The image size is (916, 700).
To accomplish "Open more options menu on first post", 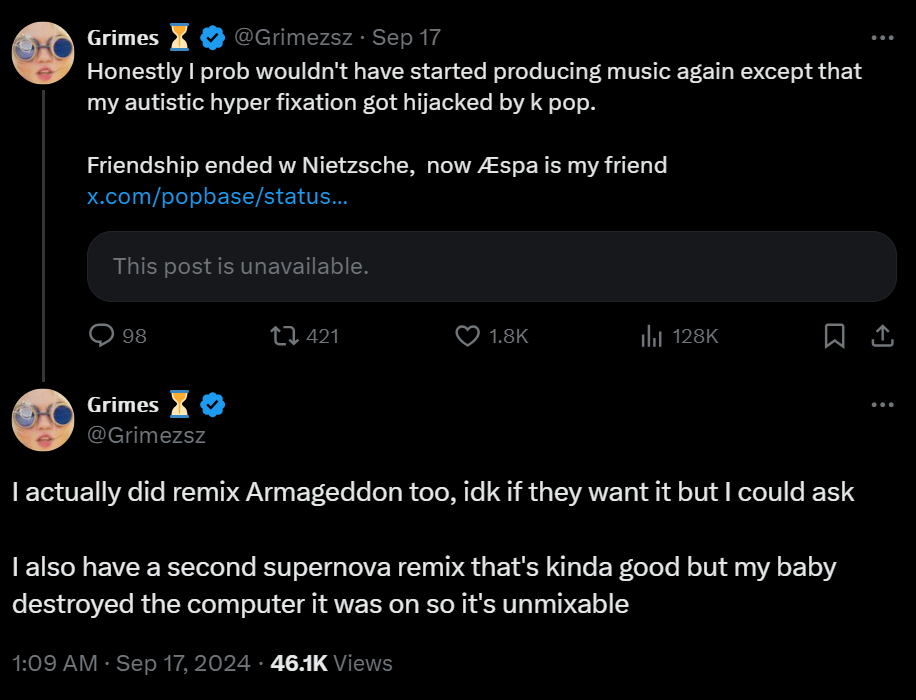I will [882, 38].
